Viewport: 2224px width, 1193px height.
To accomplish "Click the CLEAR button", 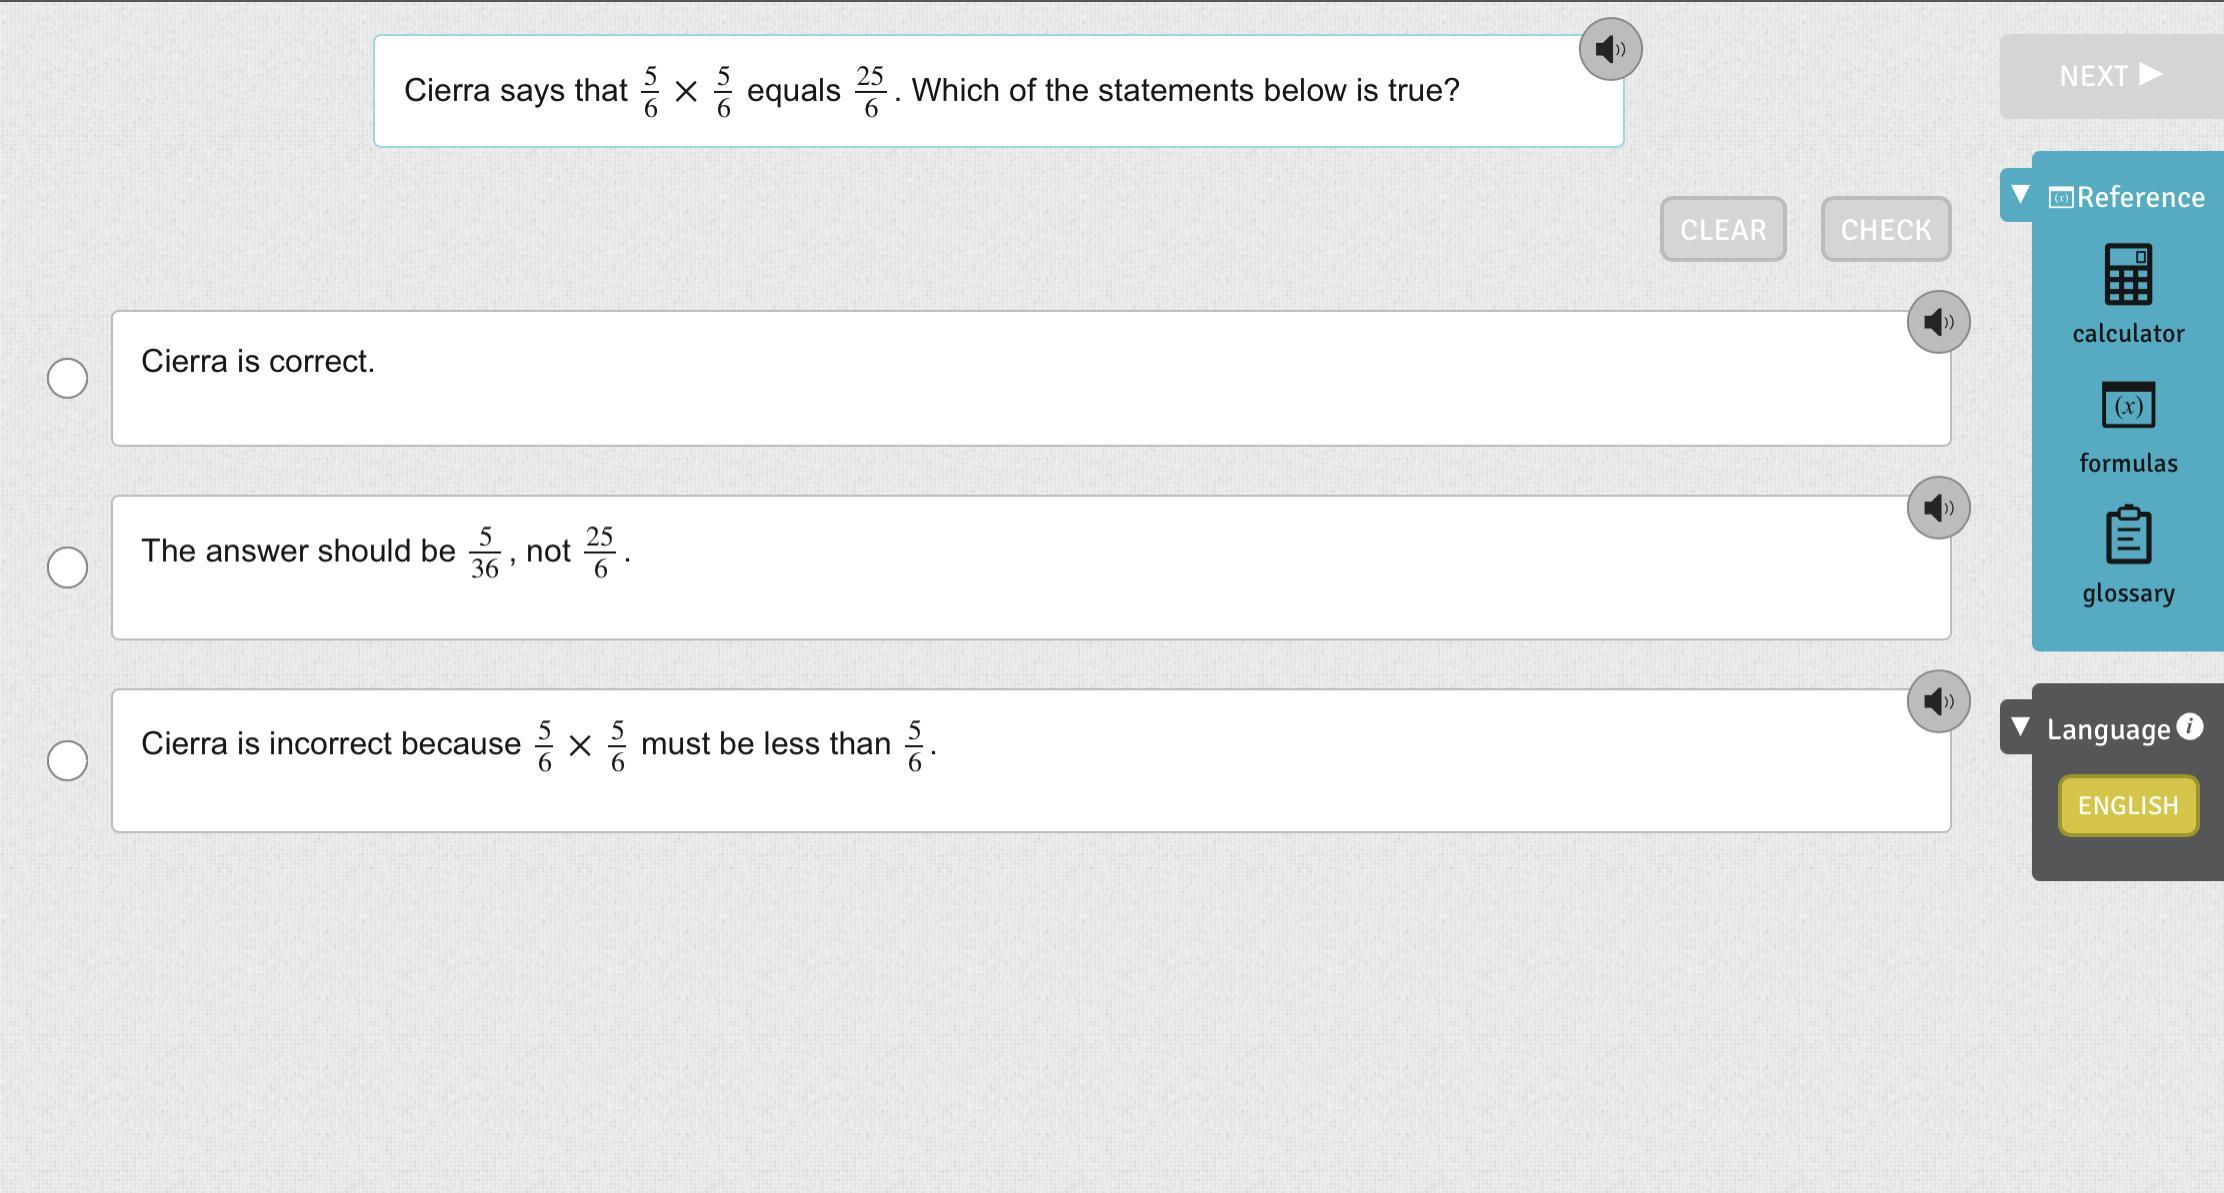I will tap(1722, 230).
